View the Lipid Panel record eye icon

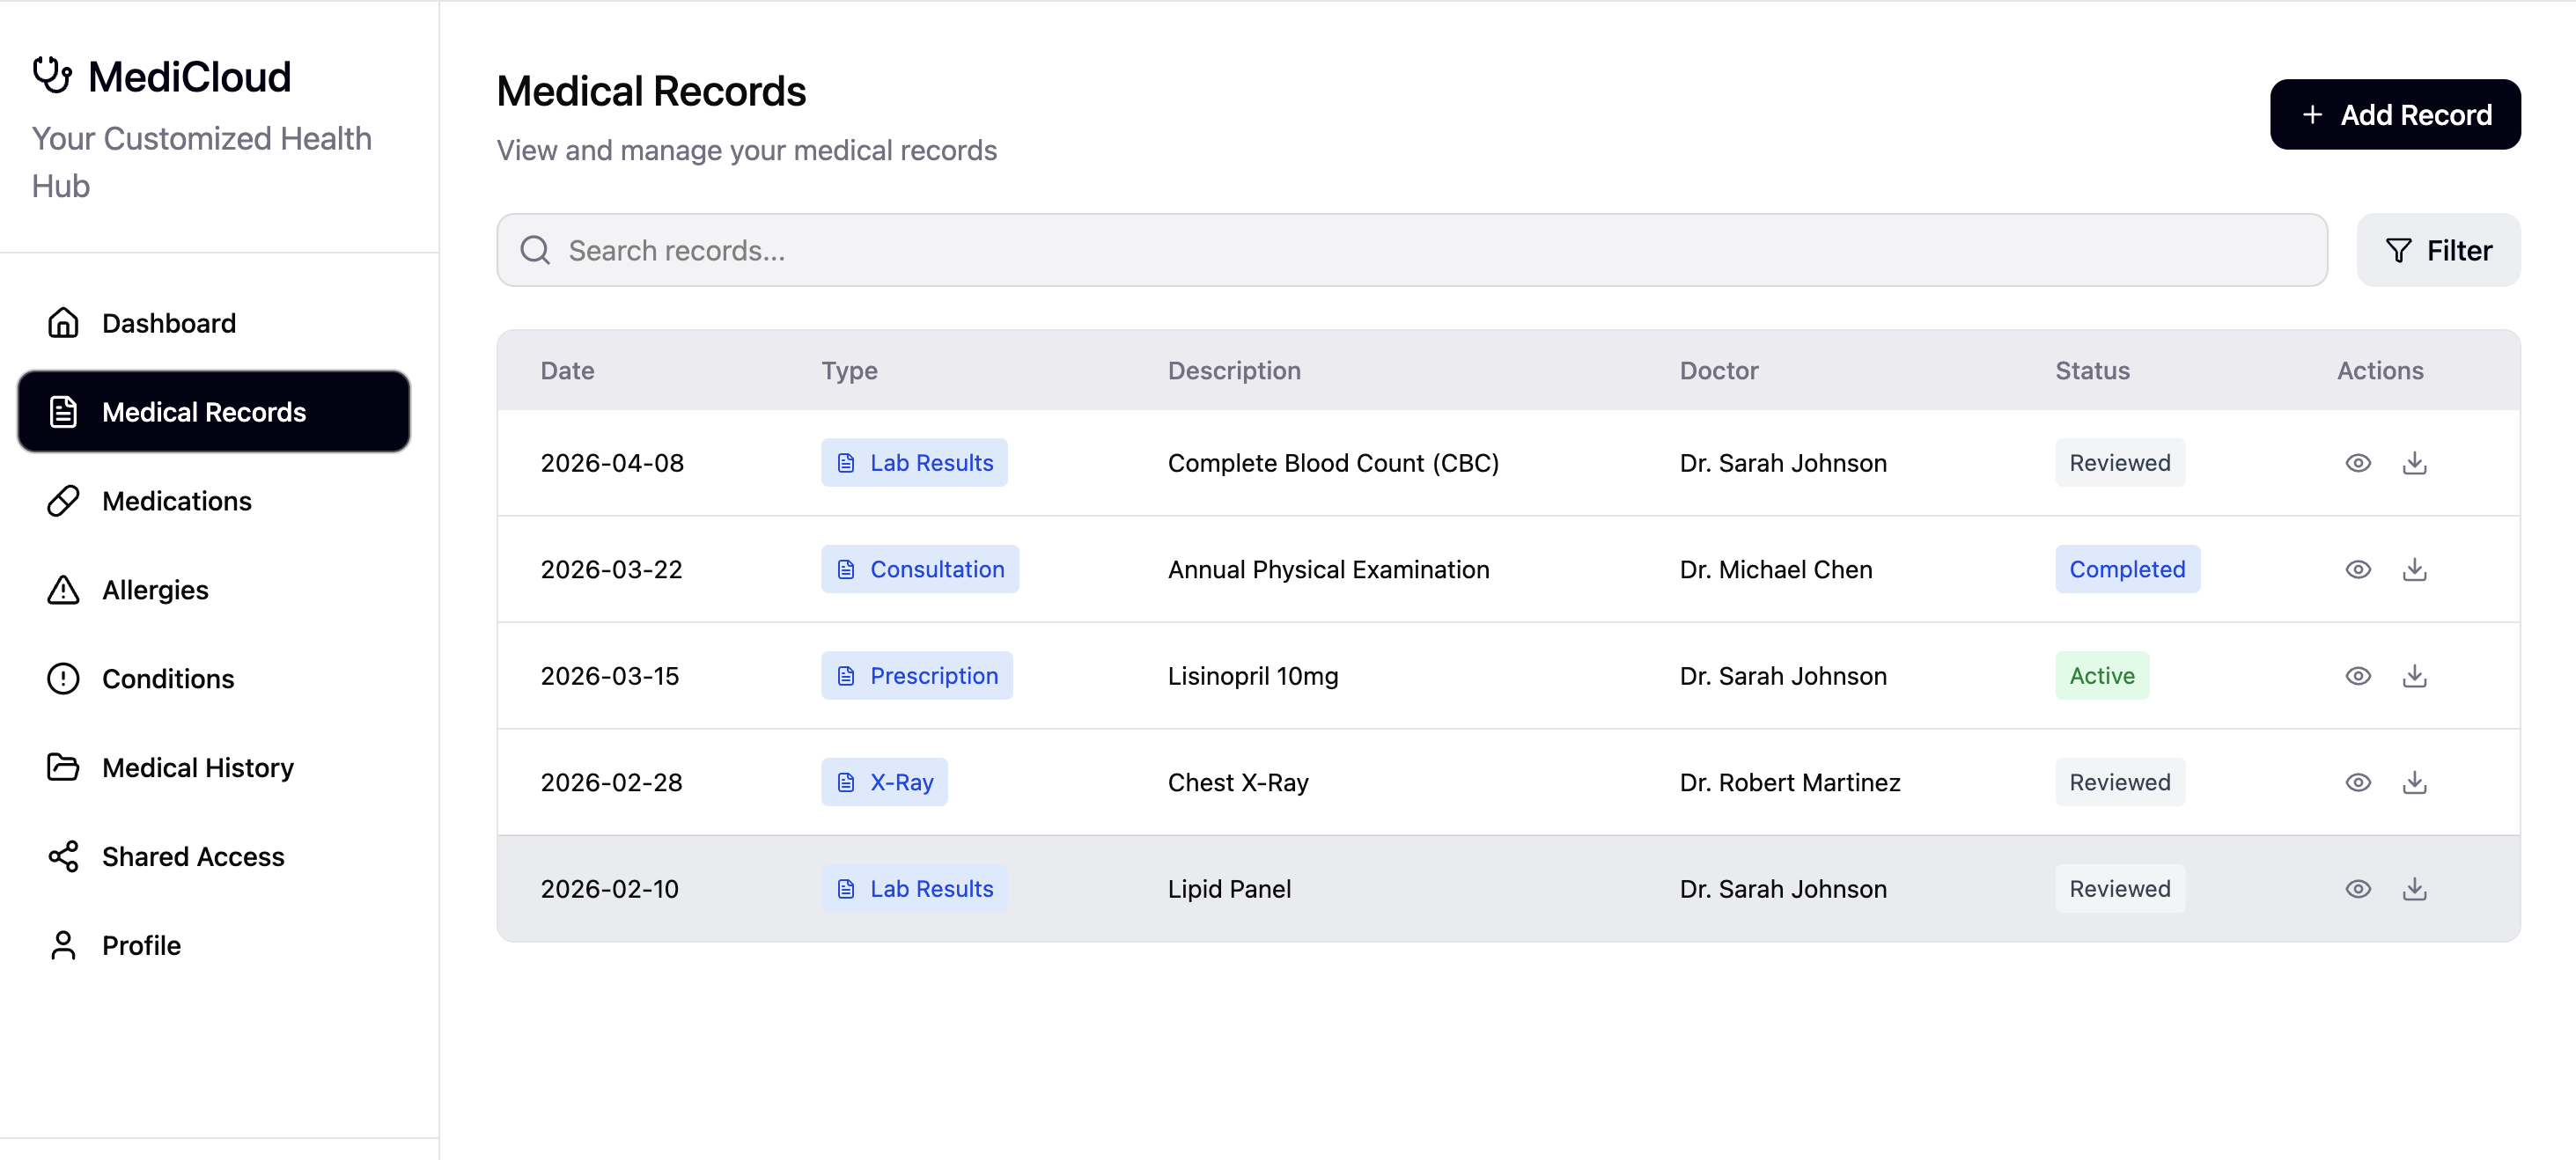point(2358,889)
